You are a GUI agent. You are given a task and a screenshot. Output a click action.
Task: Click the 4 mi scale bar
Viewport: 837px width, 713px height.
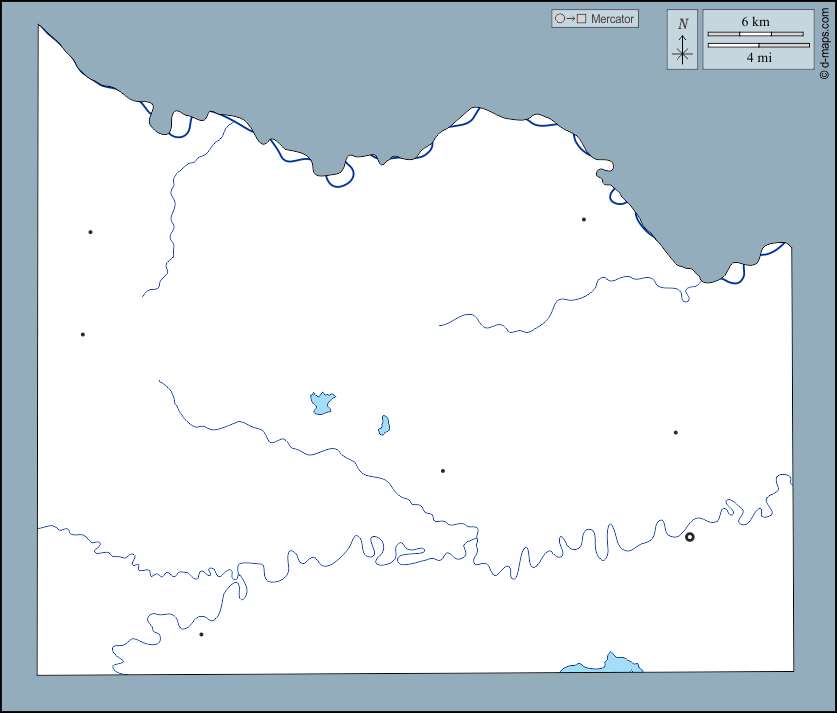point(758,45)
